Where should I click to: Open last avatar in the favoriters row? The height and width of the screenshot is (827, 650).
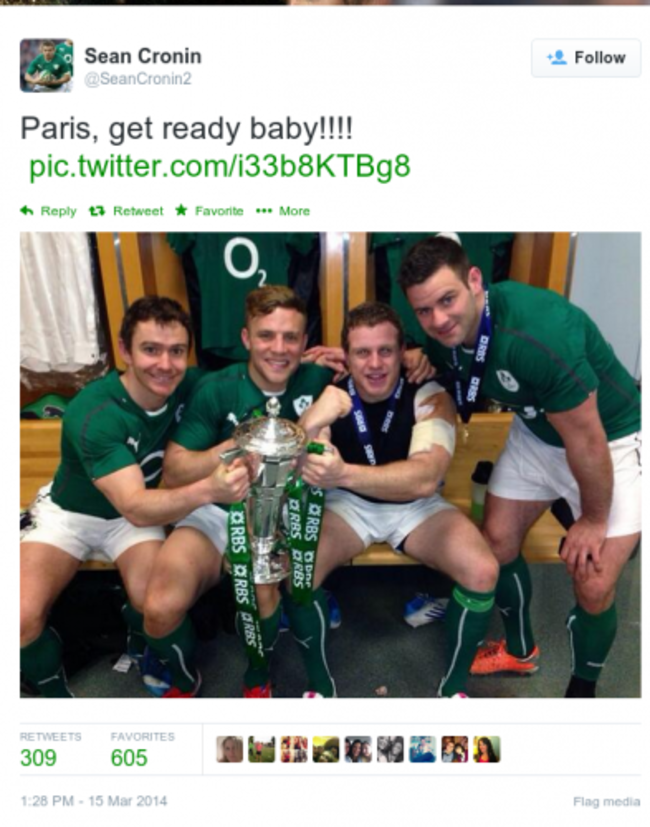[487, 749]
